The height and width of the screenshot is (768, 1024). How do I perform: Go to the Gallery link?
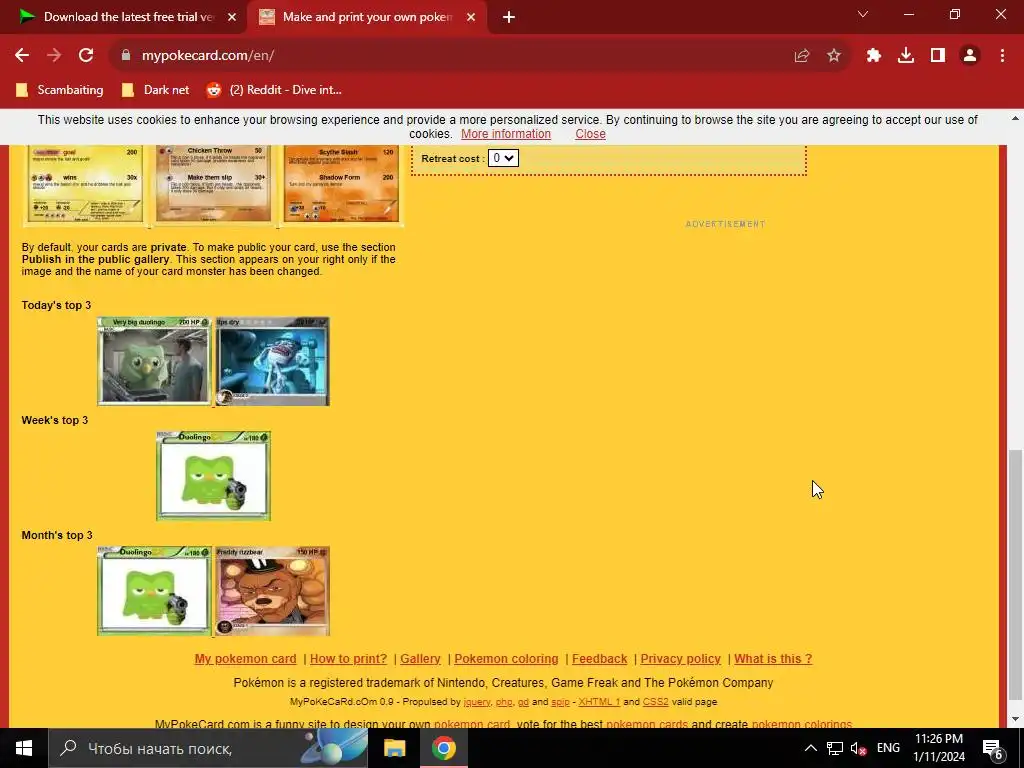tap(420, 659)
